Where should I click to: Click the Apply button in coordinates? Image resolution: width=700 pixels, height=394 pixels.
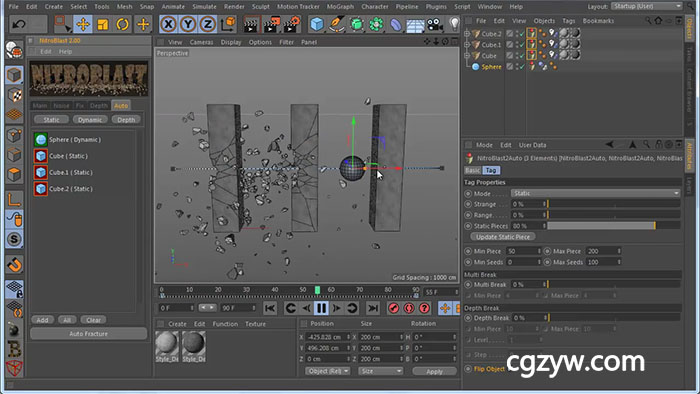434,371
